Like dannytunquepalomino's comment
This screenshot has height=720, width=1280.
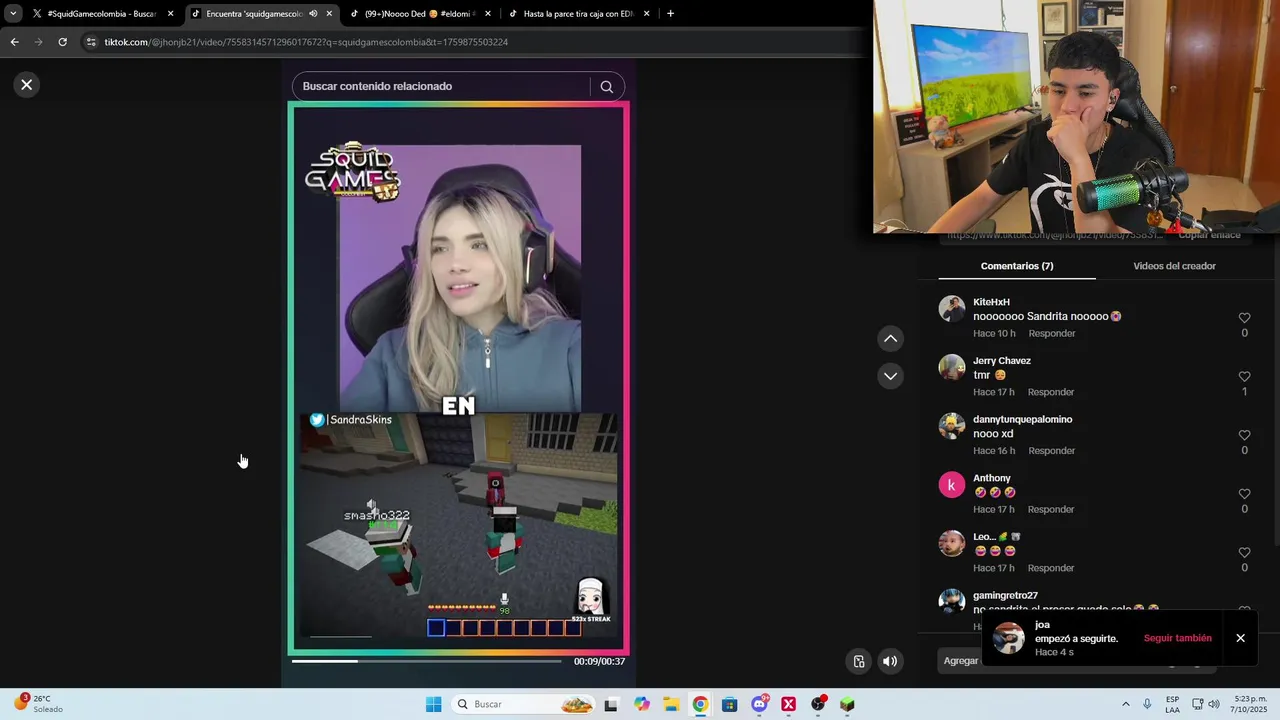pos(1244,435)
